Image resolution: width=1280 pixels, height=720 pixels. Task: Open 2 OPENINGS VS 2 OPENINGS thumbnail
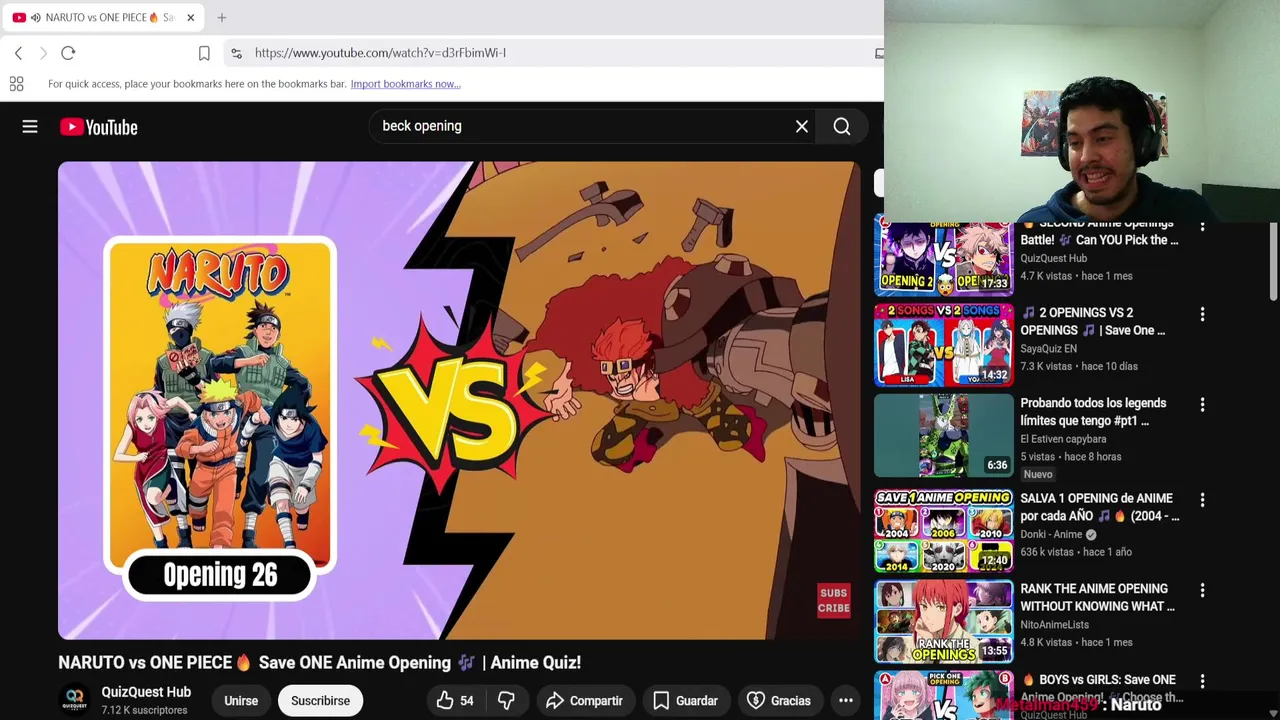pyautogui.click(x=944, y=345)
